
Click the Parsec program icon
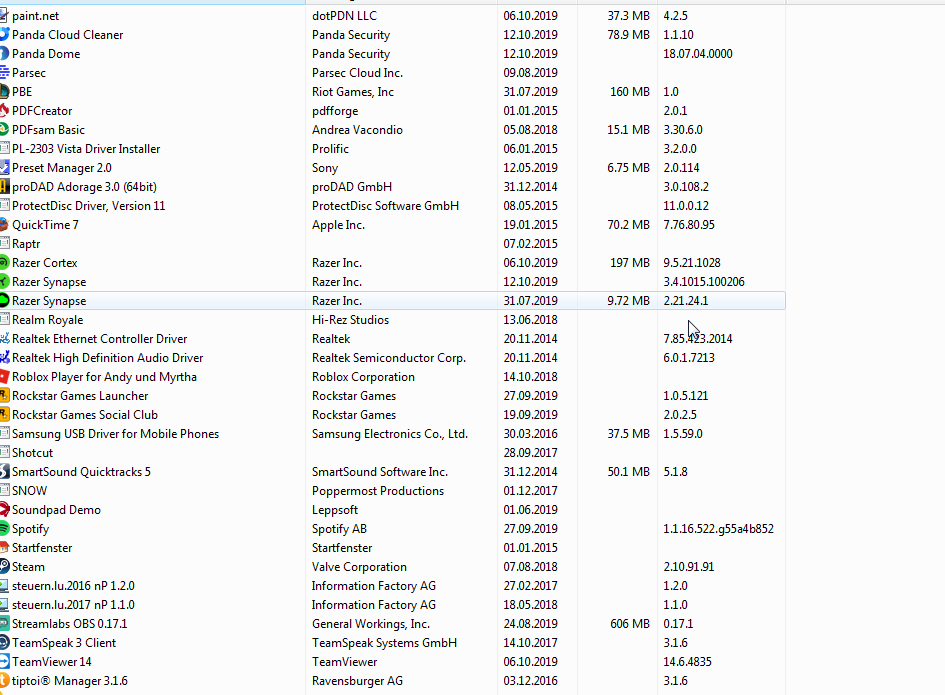pos(4,72)
